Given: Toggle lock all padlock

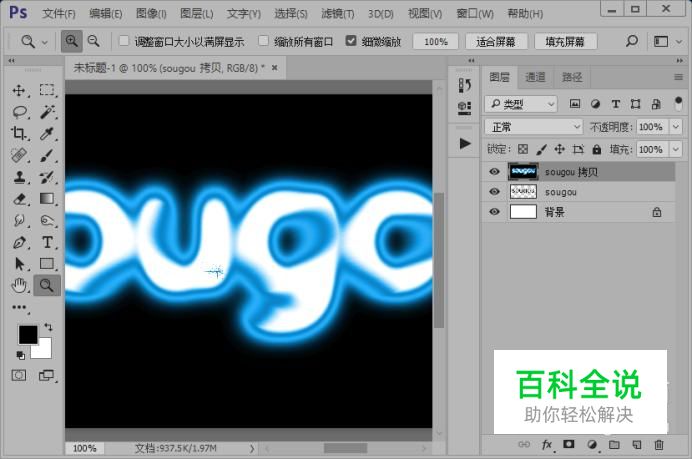Looking at the screenshot, I should (x=597, y=149).
